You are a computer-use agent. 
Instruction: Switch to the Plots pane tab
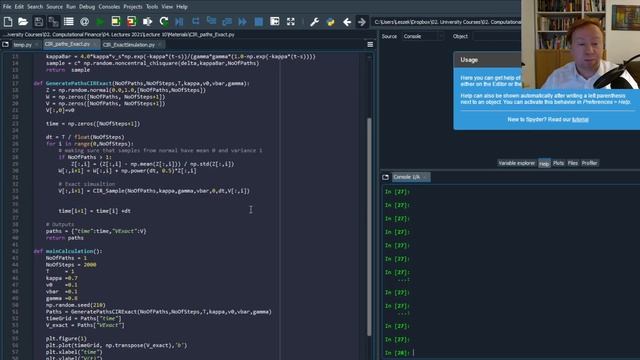(558, 163)
